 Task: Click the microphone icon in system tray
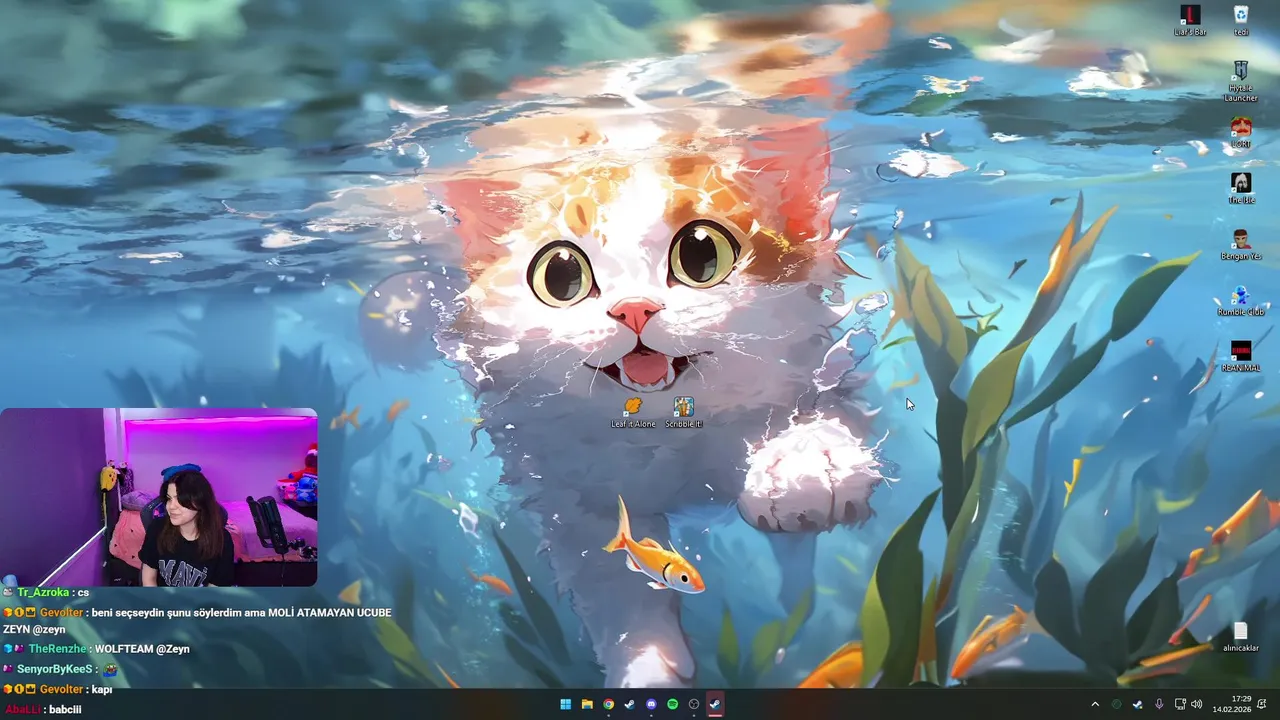1159,704
